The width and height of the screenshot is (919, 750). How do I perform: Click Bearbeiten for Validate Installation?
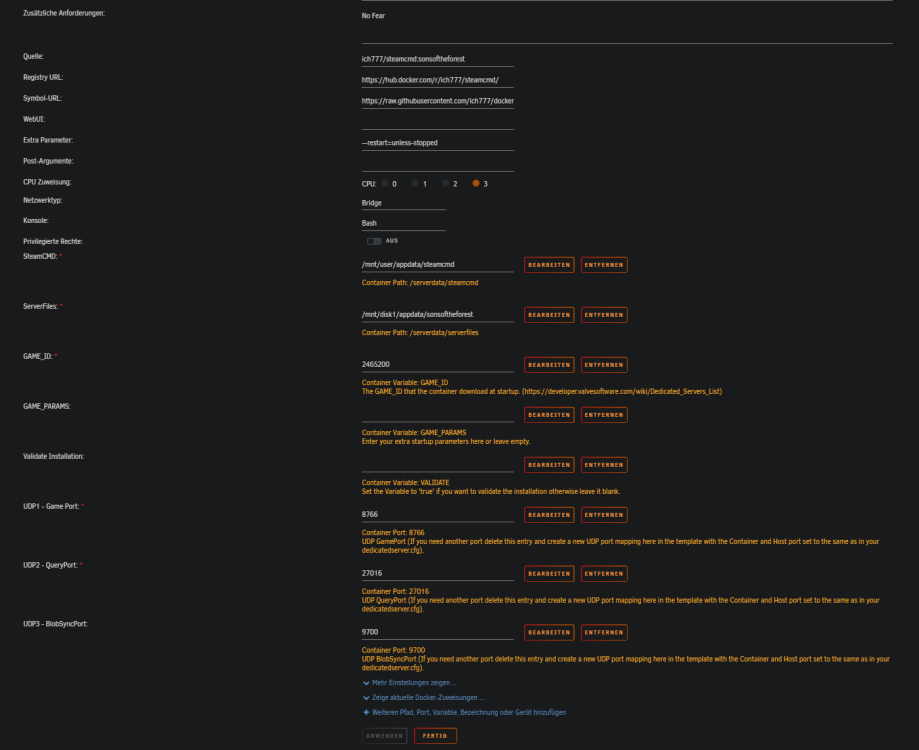[x=549, y=465]
